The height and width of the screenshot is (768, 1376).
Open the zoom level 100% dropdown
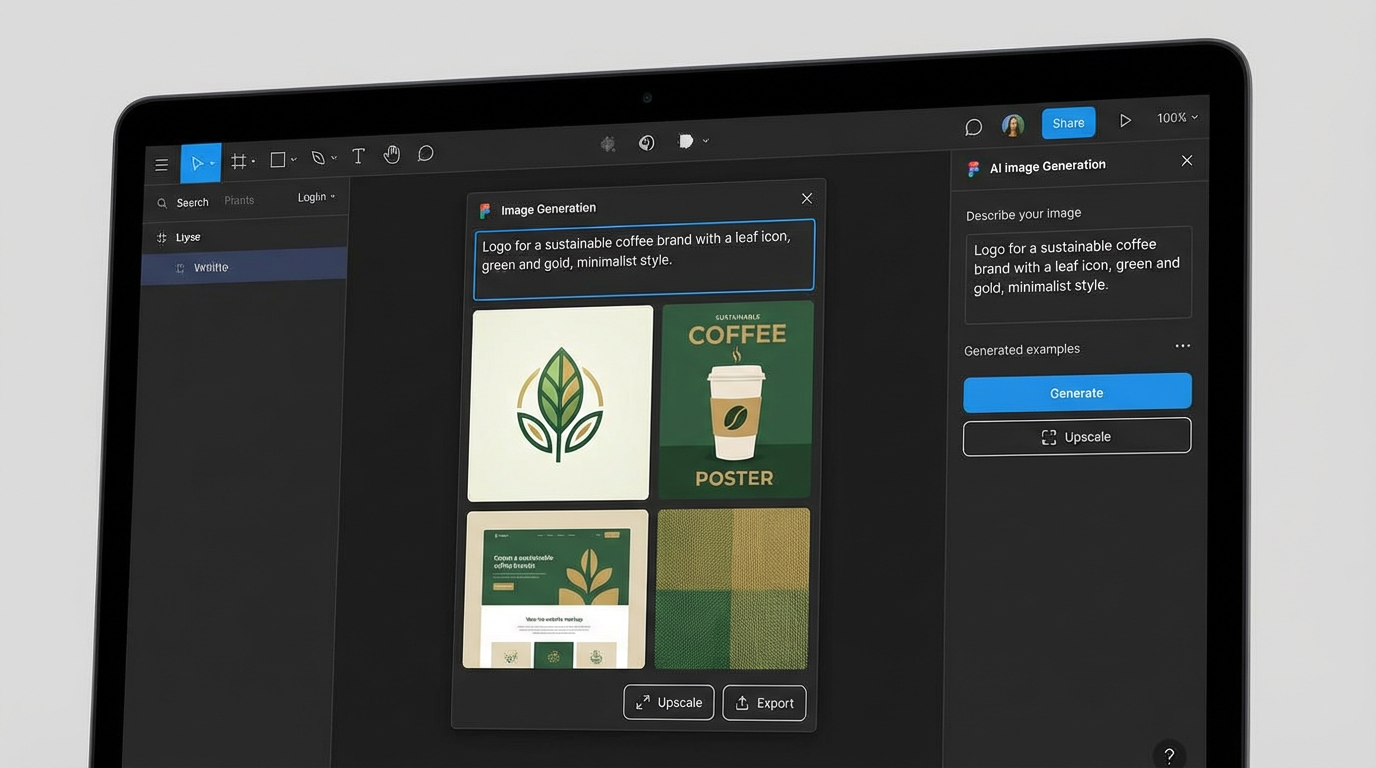[x=1177, y=117]
